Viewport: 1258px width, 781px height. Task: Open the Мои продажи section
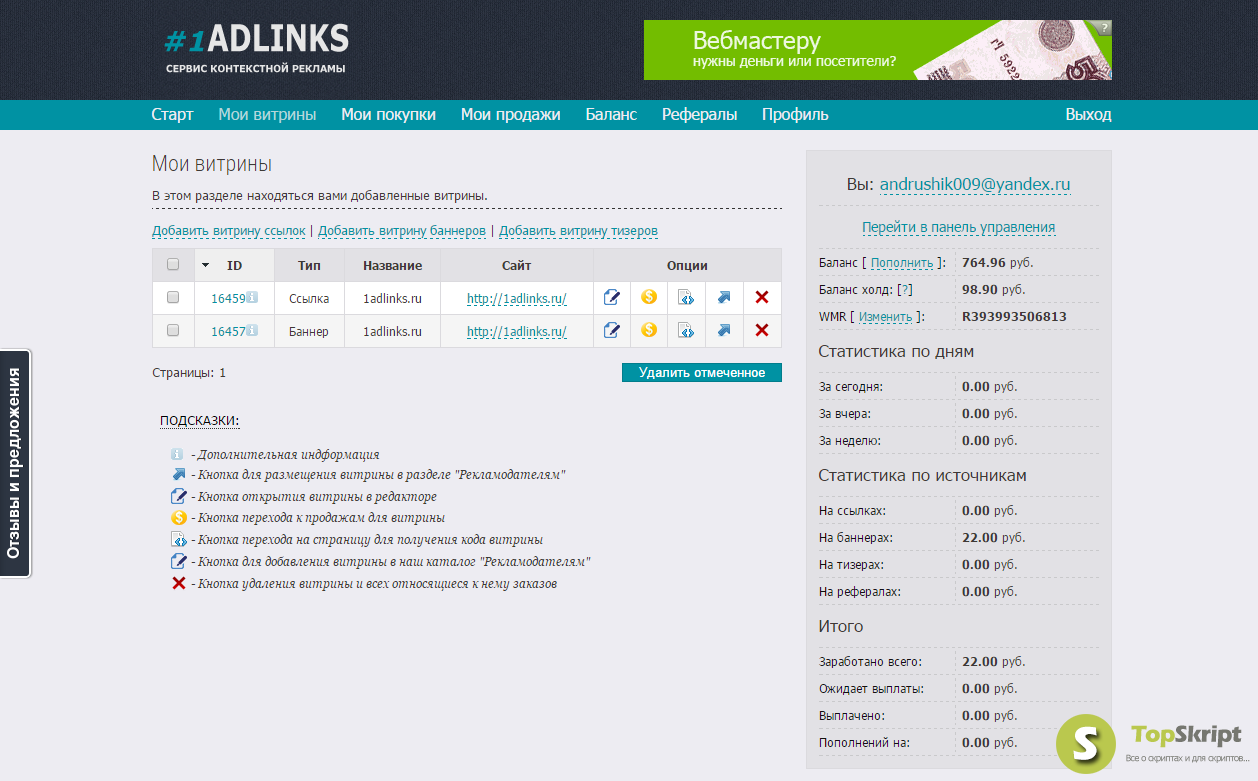510,115
